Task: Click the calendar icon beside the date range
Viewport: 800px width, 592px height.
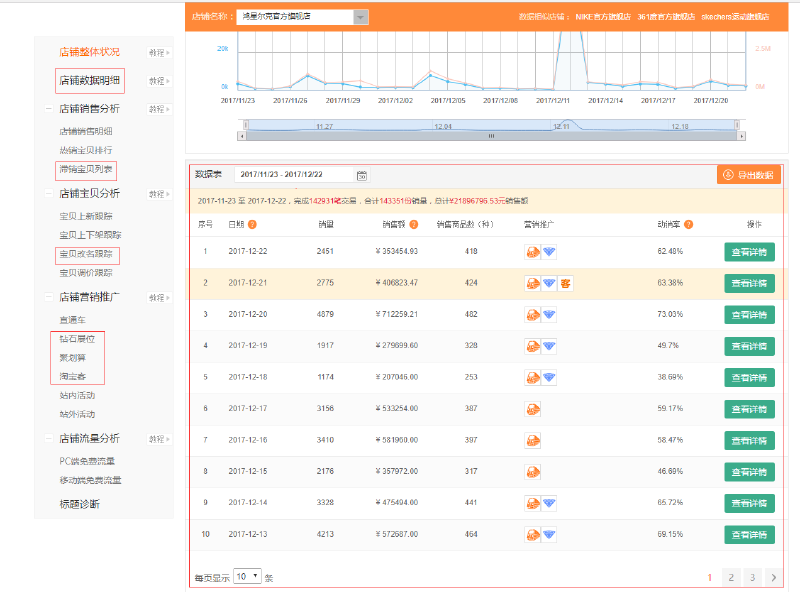Action: coord(362,175)
